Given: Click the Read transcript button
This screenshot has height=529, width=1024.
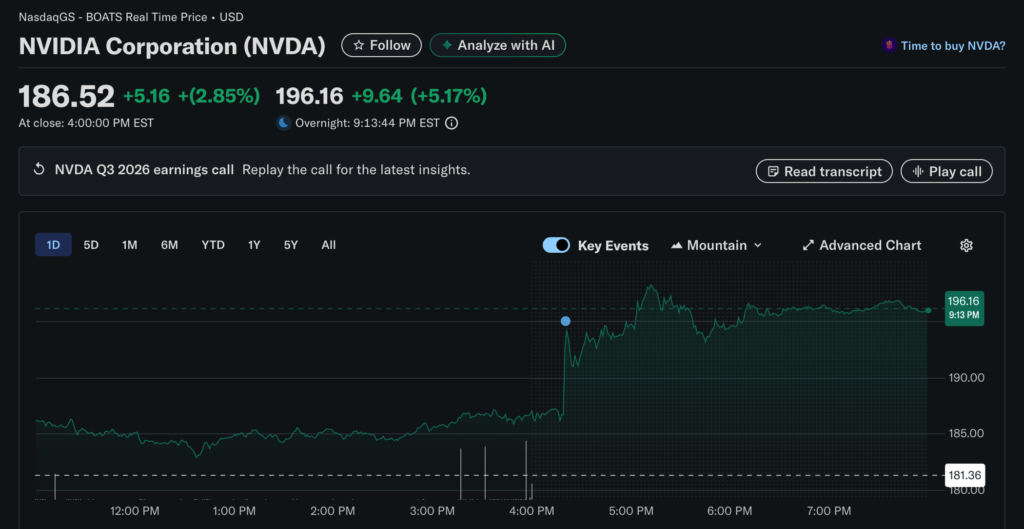Looking at the screenshot, I should (823, 171).
